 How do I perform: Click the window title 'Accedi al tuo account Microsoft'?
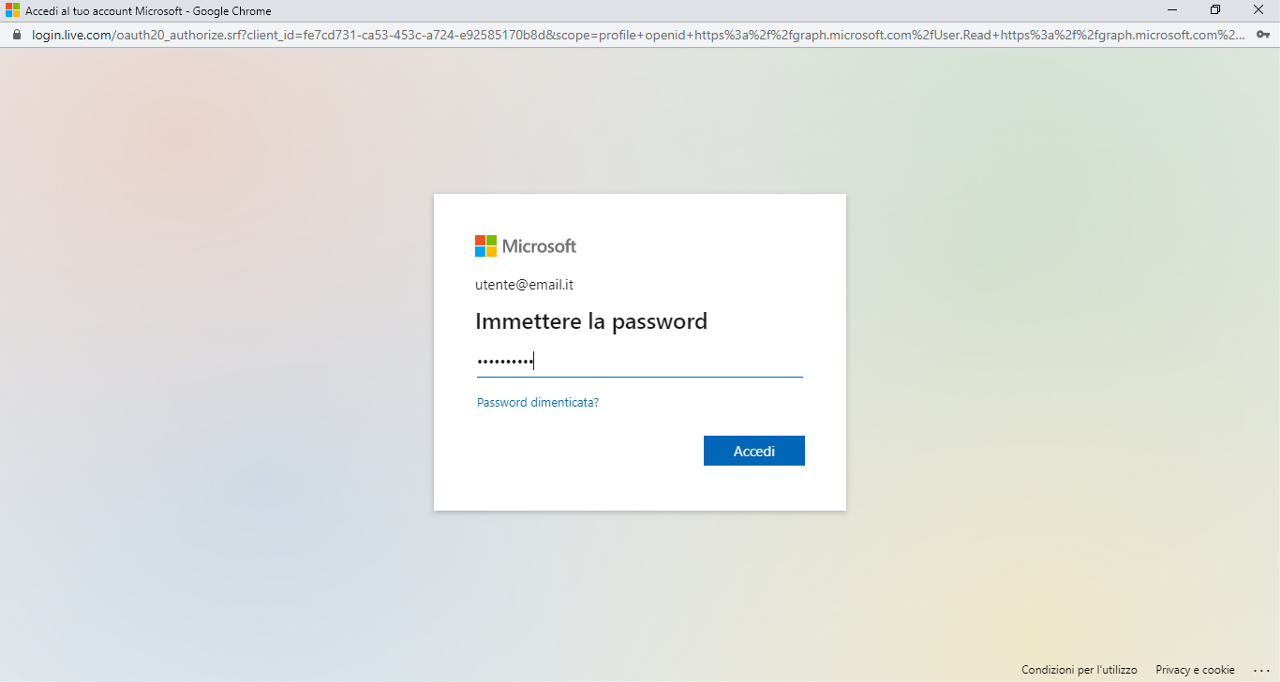click(x=148, y=11)
